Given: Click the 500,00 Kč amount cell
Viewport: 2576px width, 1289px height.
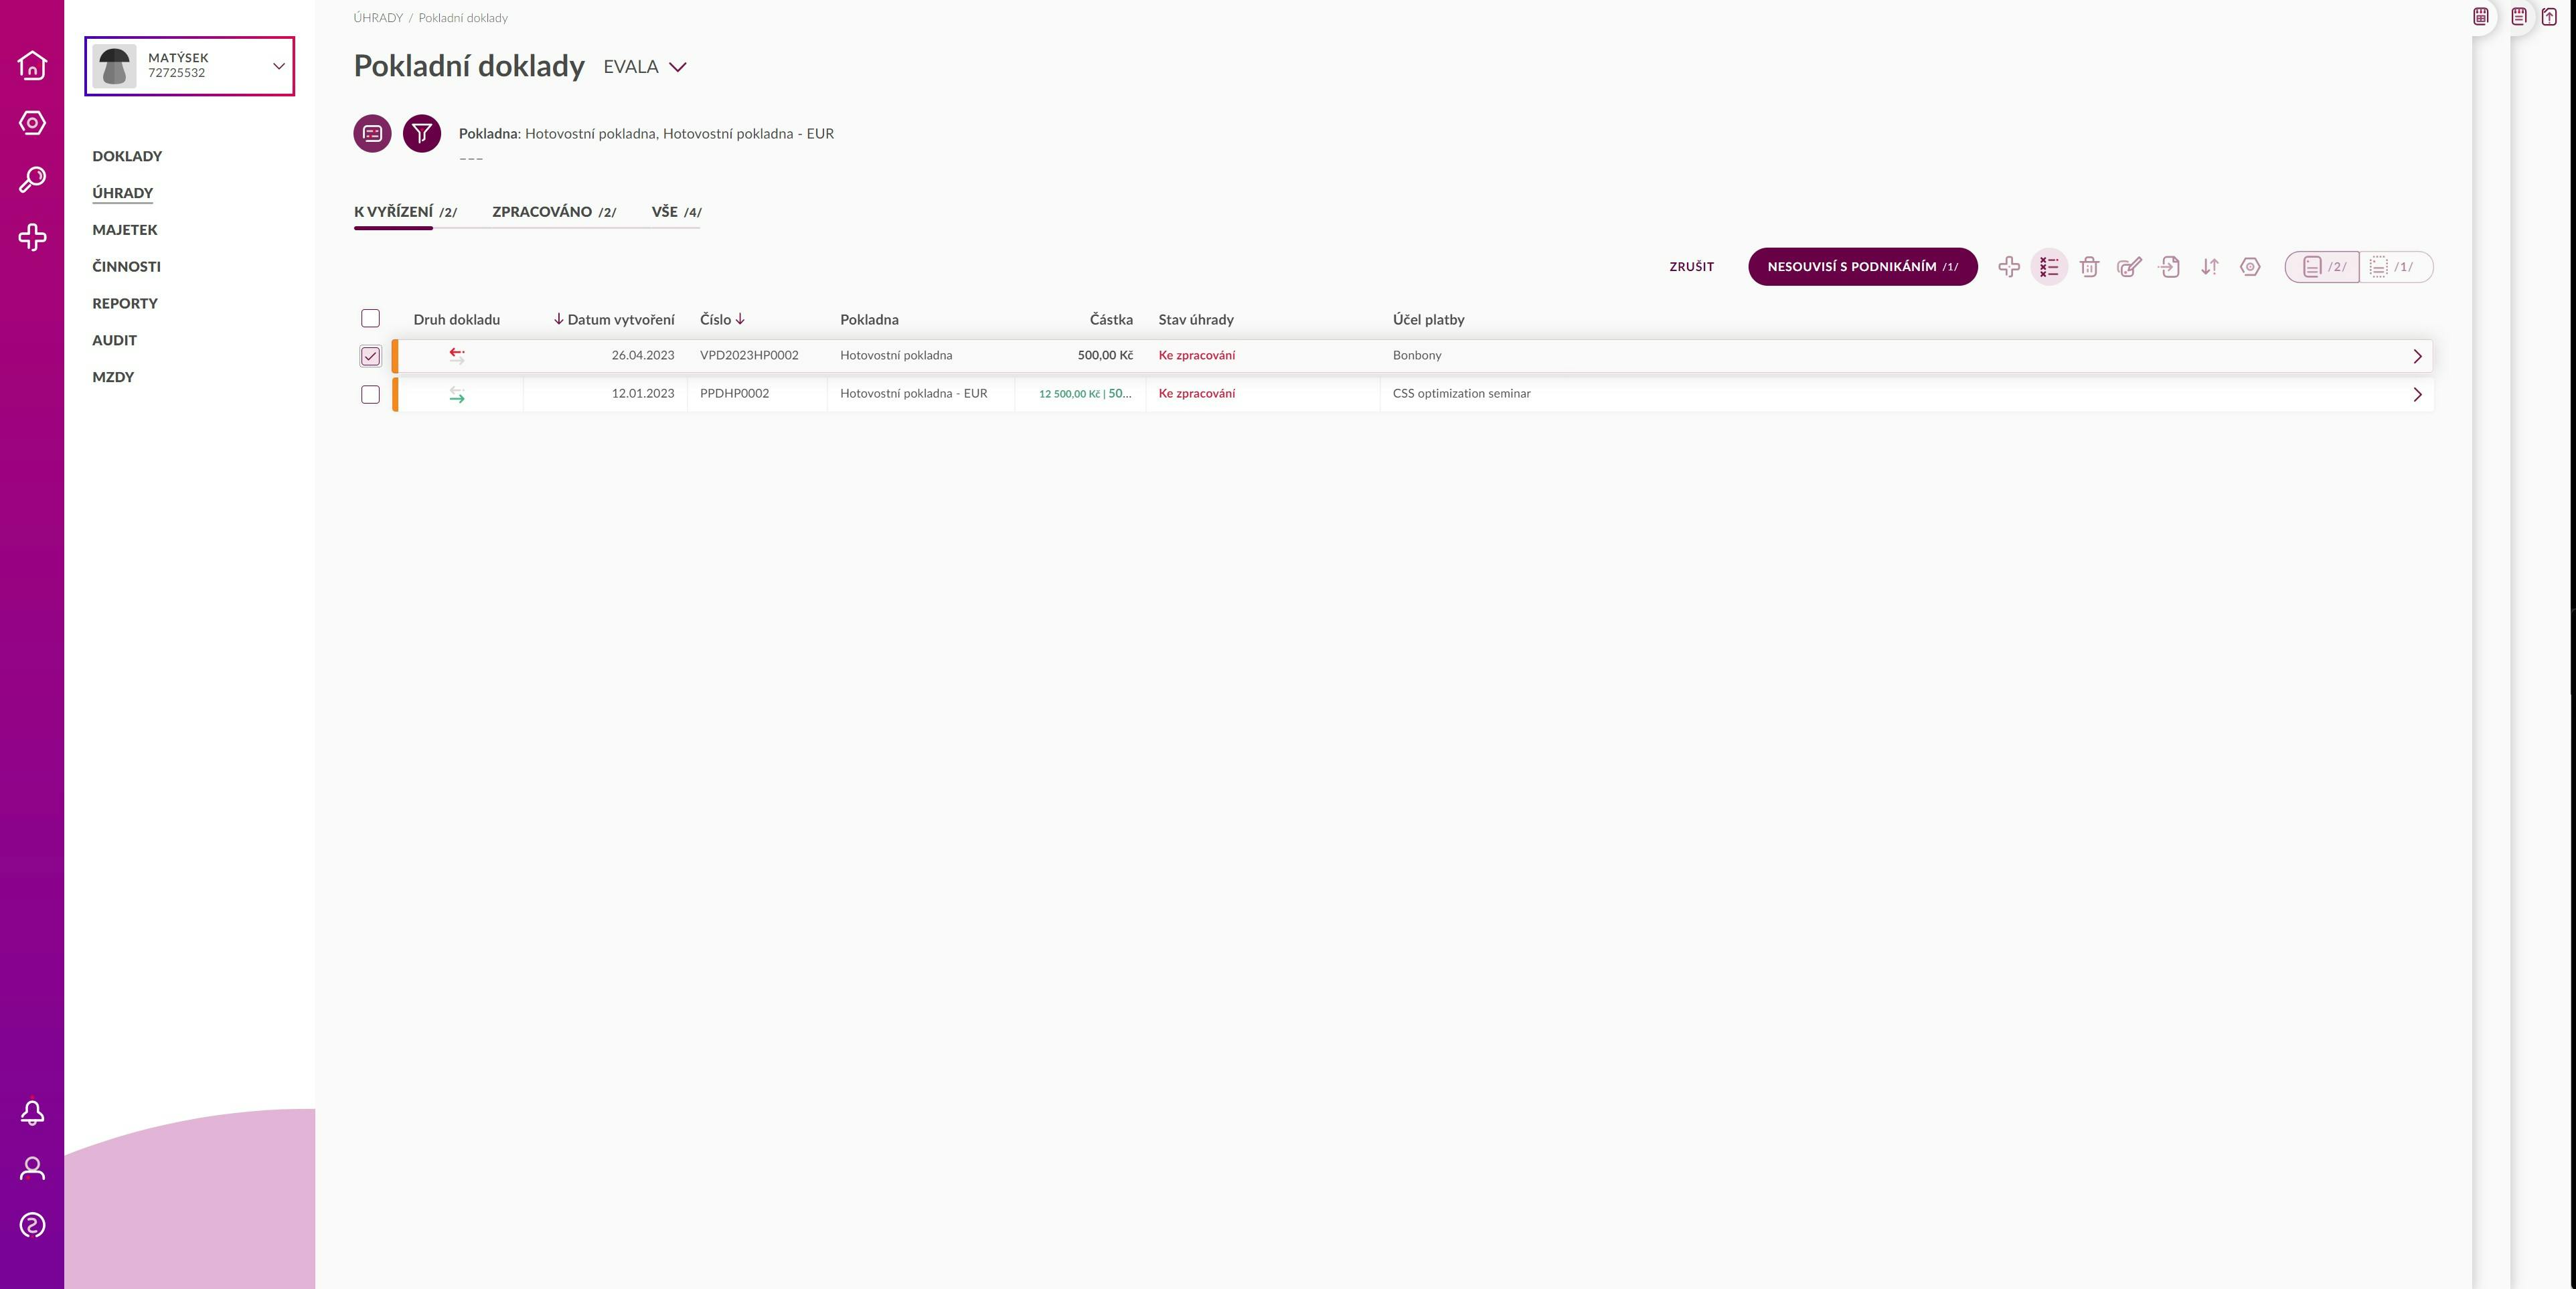Looking at the screenshot, I should coord(1105,355).
